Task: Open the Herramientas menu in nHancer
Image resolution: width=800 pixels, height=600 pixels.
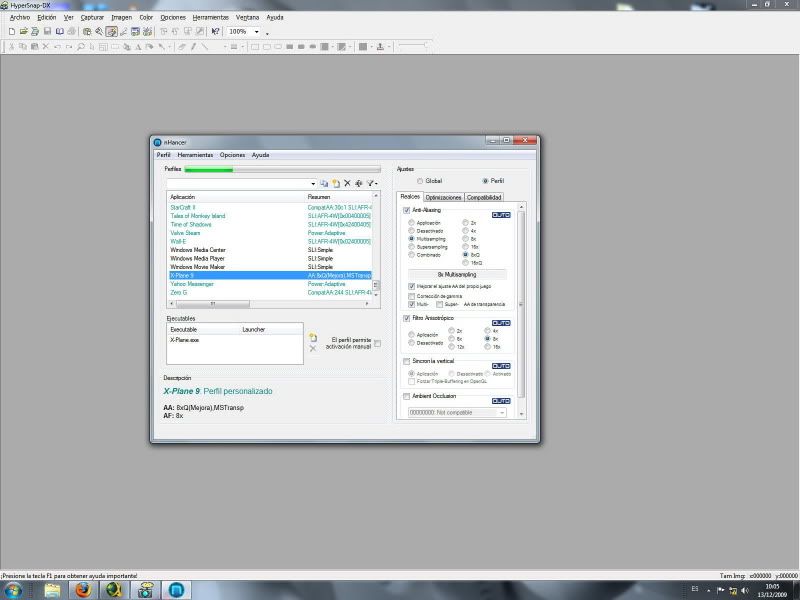Action: 195,155
